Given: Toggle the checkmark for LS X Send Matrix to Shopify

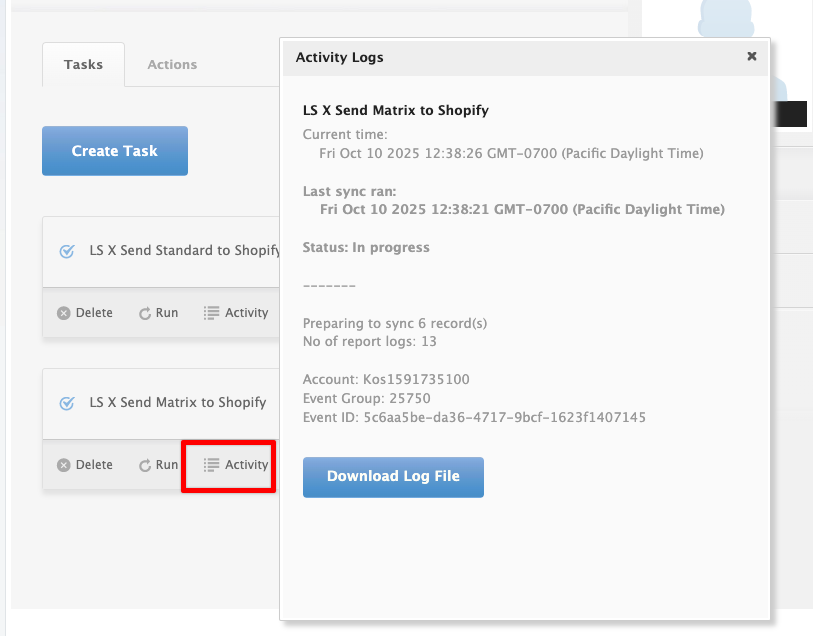Looking at the screenshot, I should pyautogui.click(x=67, y=403).
